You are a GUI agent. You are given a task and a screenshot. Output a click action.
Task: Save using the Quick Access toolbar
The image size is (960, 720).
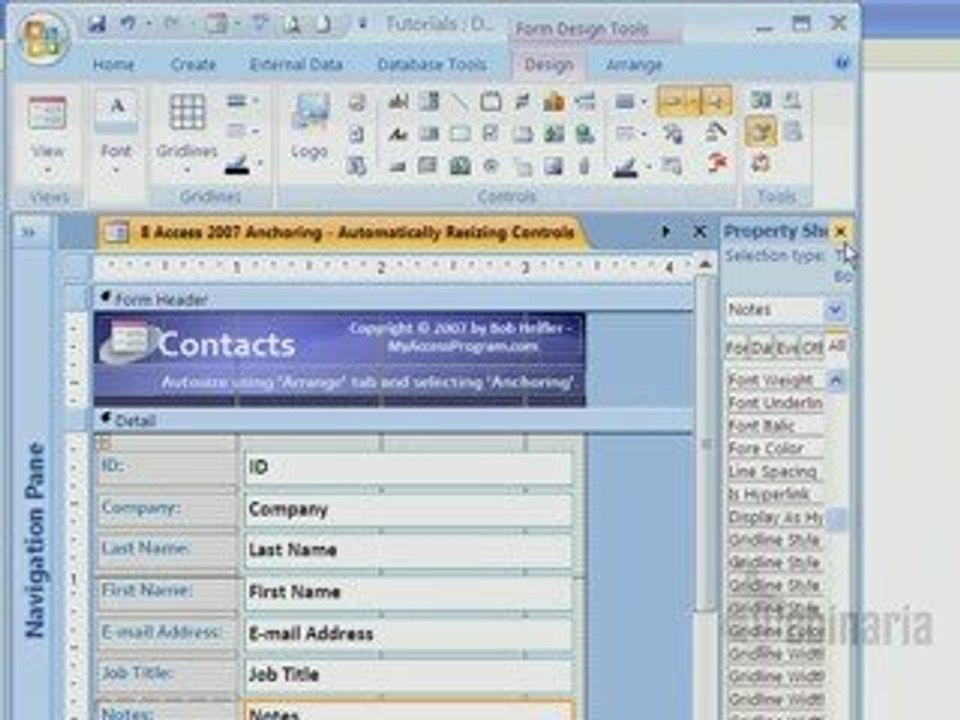tap(97, 24)
